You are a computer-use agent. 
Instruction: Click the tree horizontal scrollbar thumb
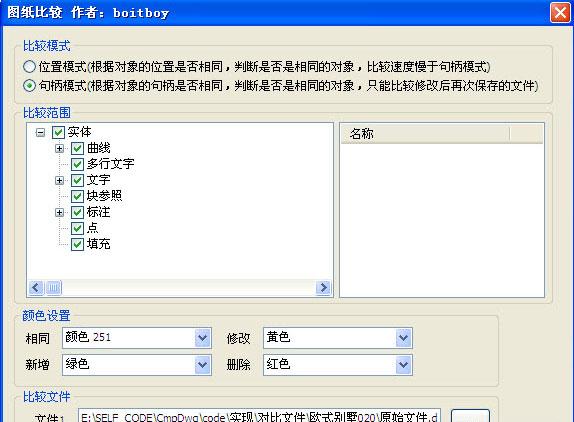pyautogui.click(x=53, y=288)
